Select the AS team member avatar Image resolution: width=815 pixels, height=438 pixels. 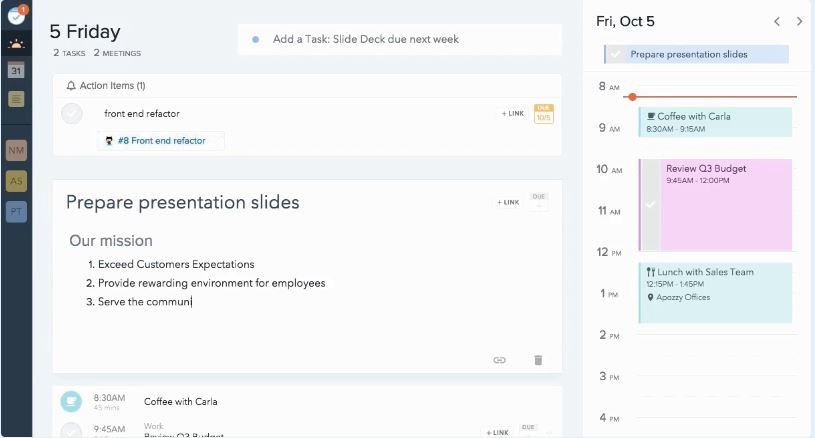coord(16,181)
